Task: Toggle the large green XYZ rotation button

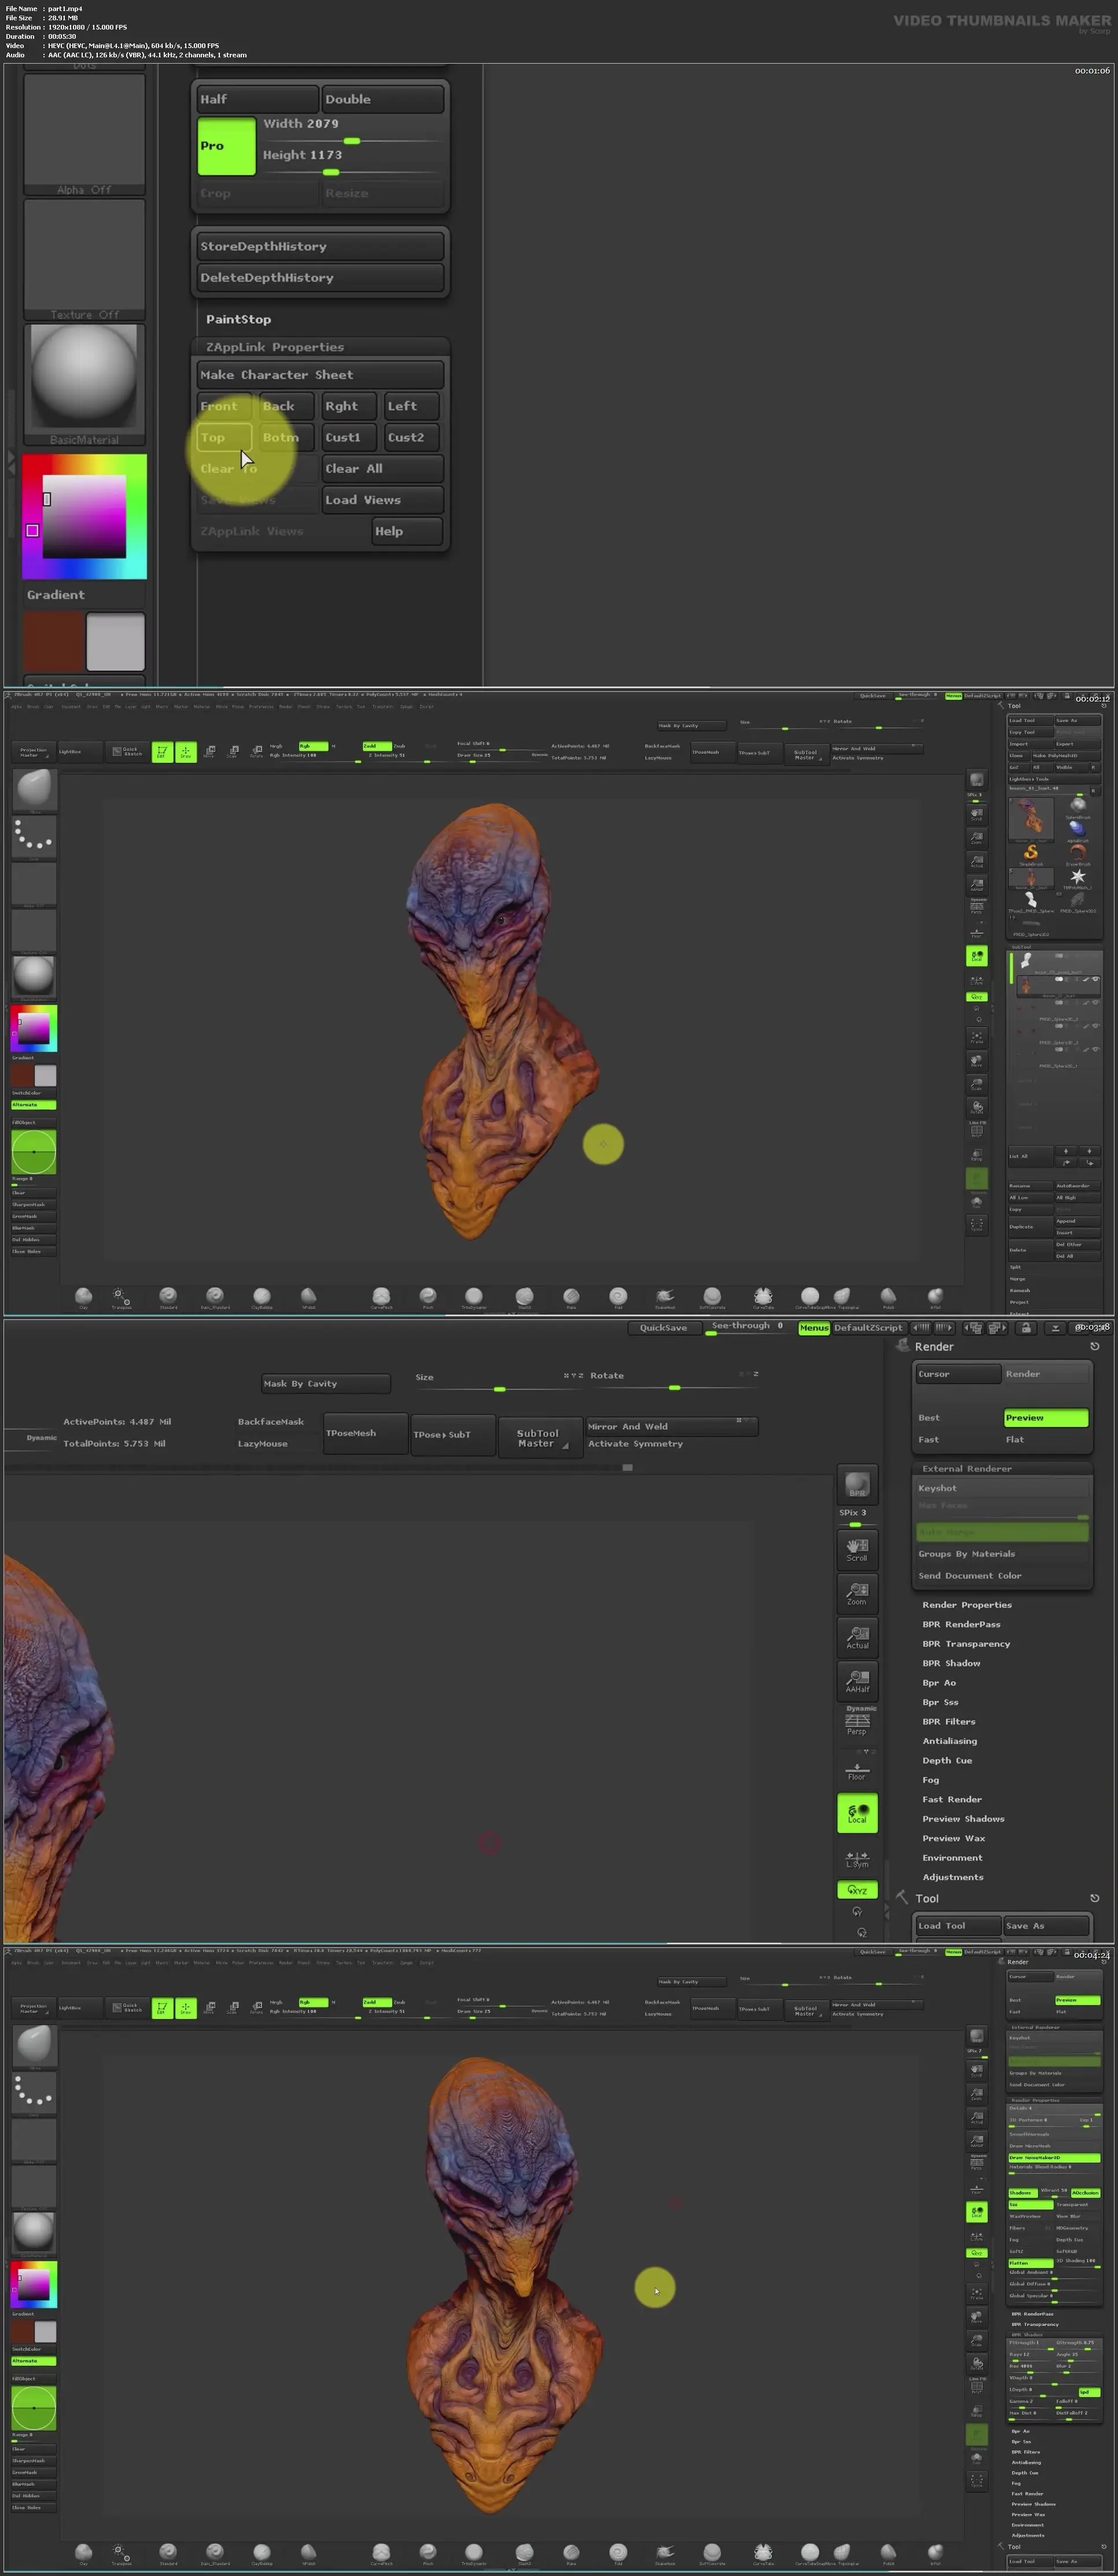Action: click(857, 1890)
